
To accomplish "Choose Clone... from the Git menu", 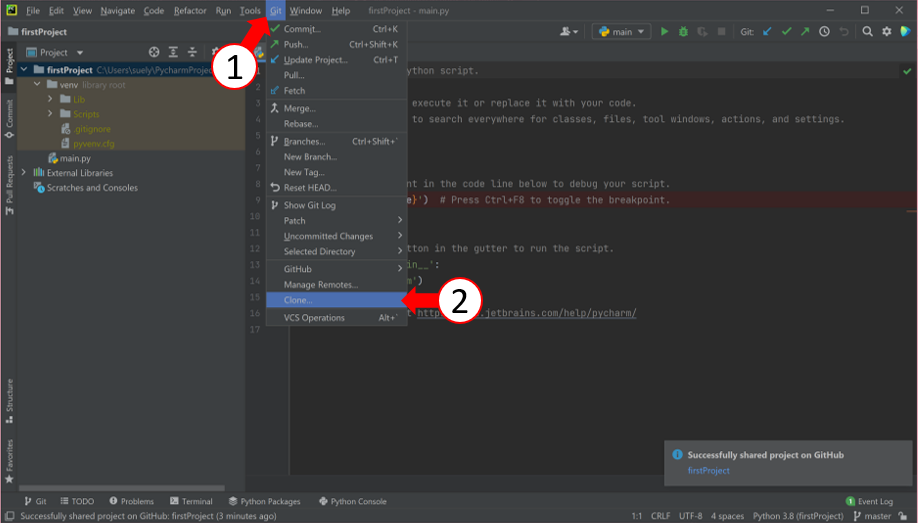I will point(337,300).
